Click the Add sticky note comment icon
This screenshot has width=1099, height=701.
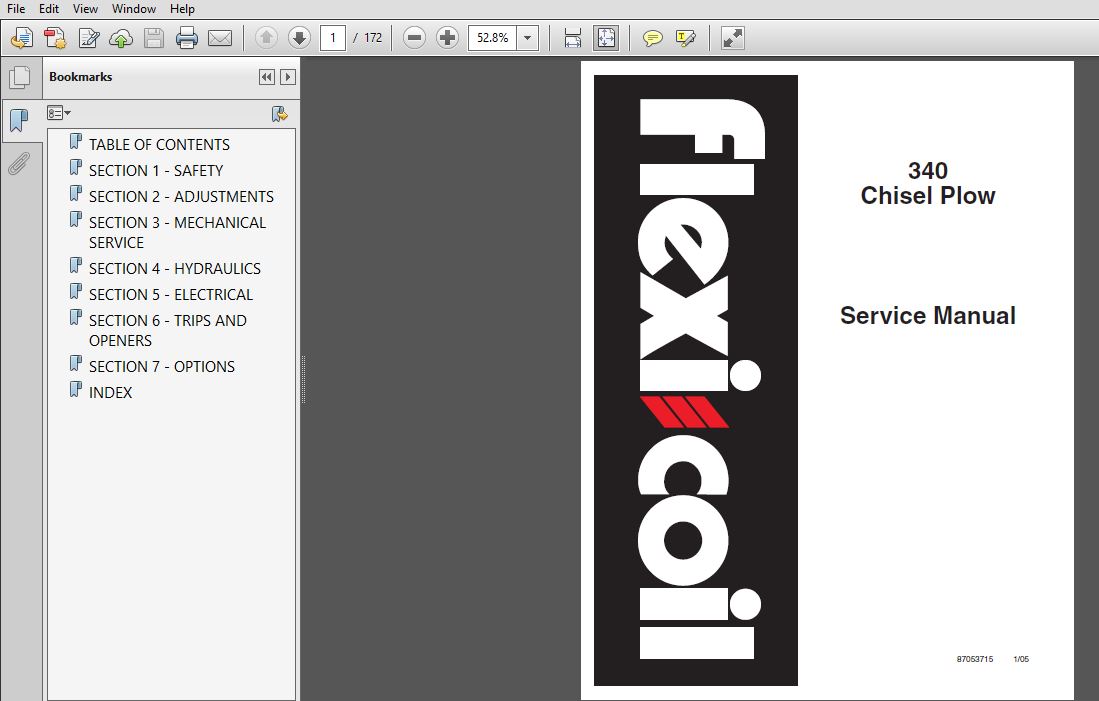point(653,38)
